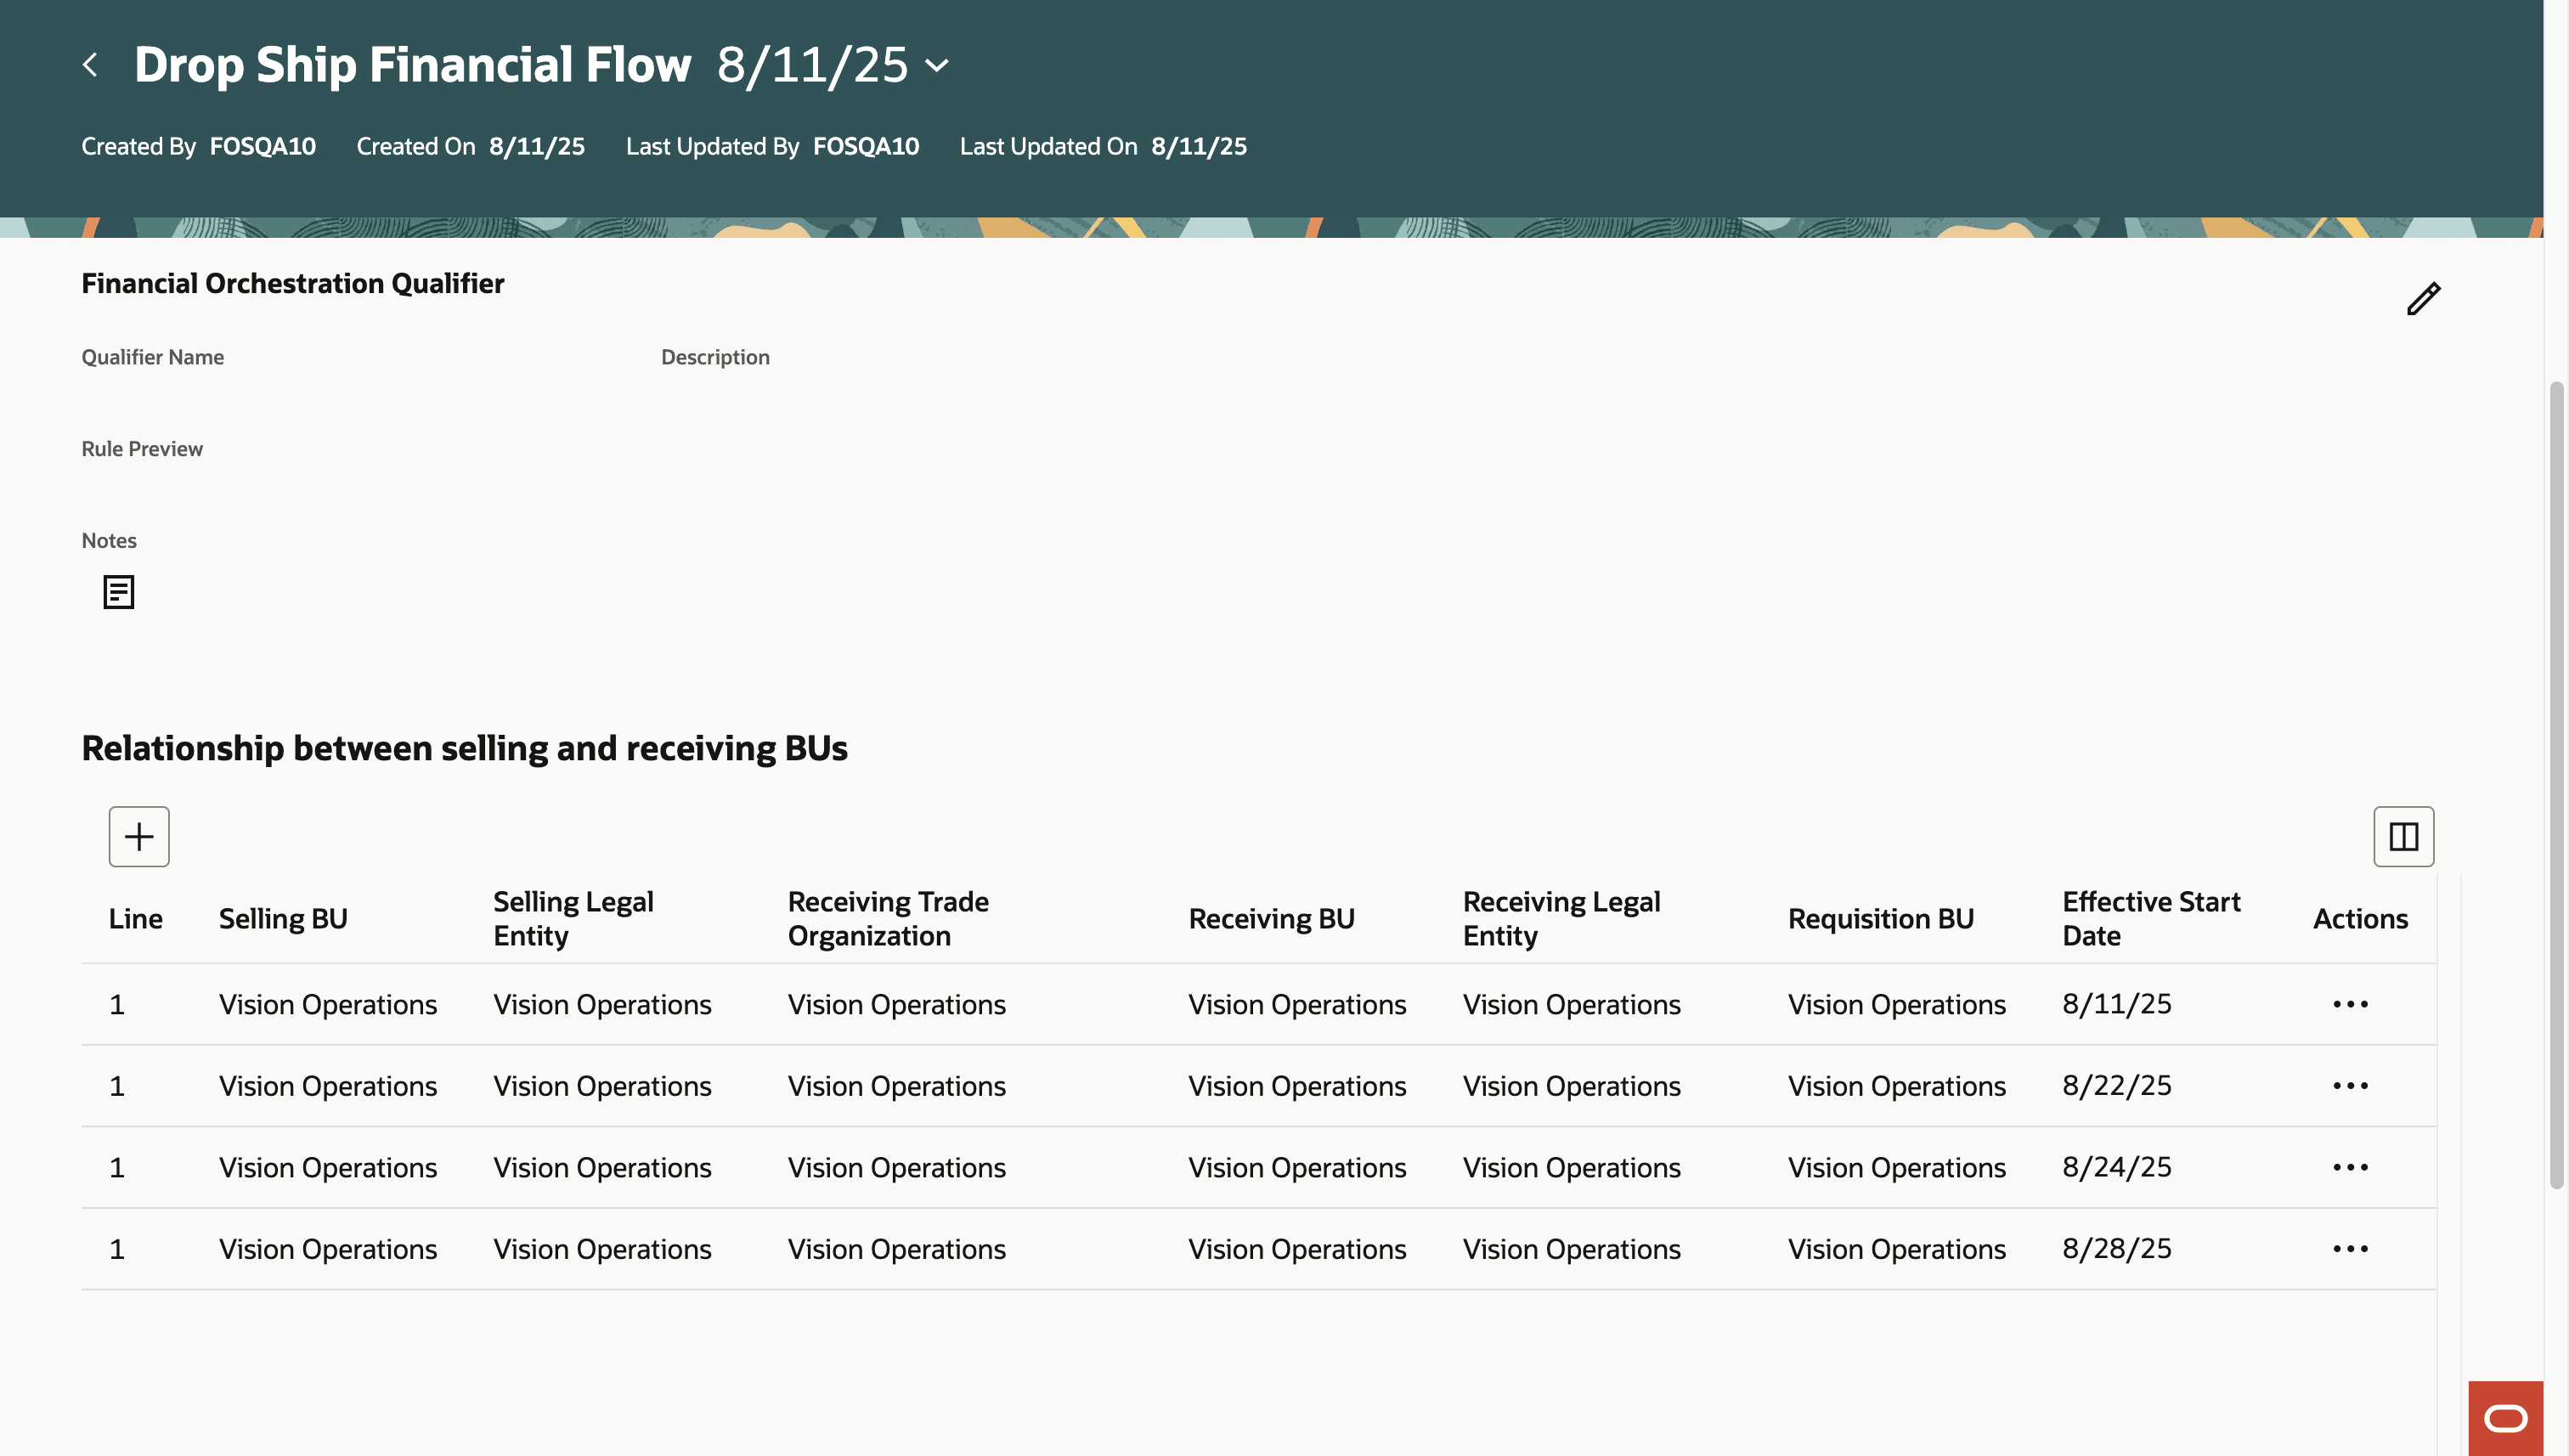Screen dimensions: 2569x1456
Task: Click the Requisition BU column header
Action: pos(1880,918)
